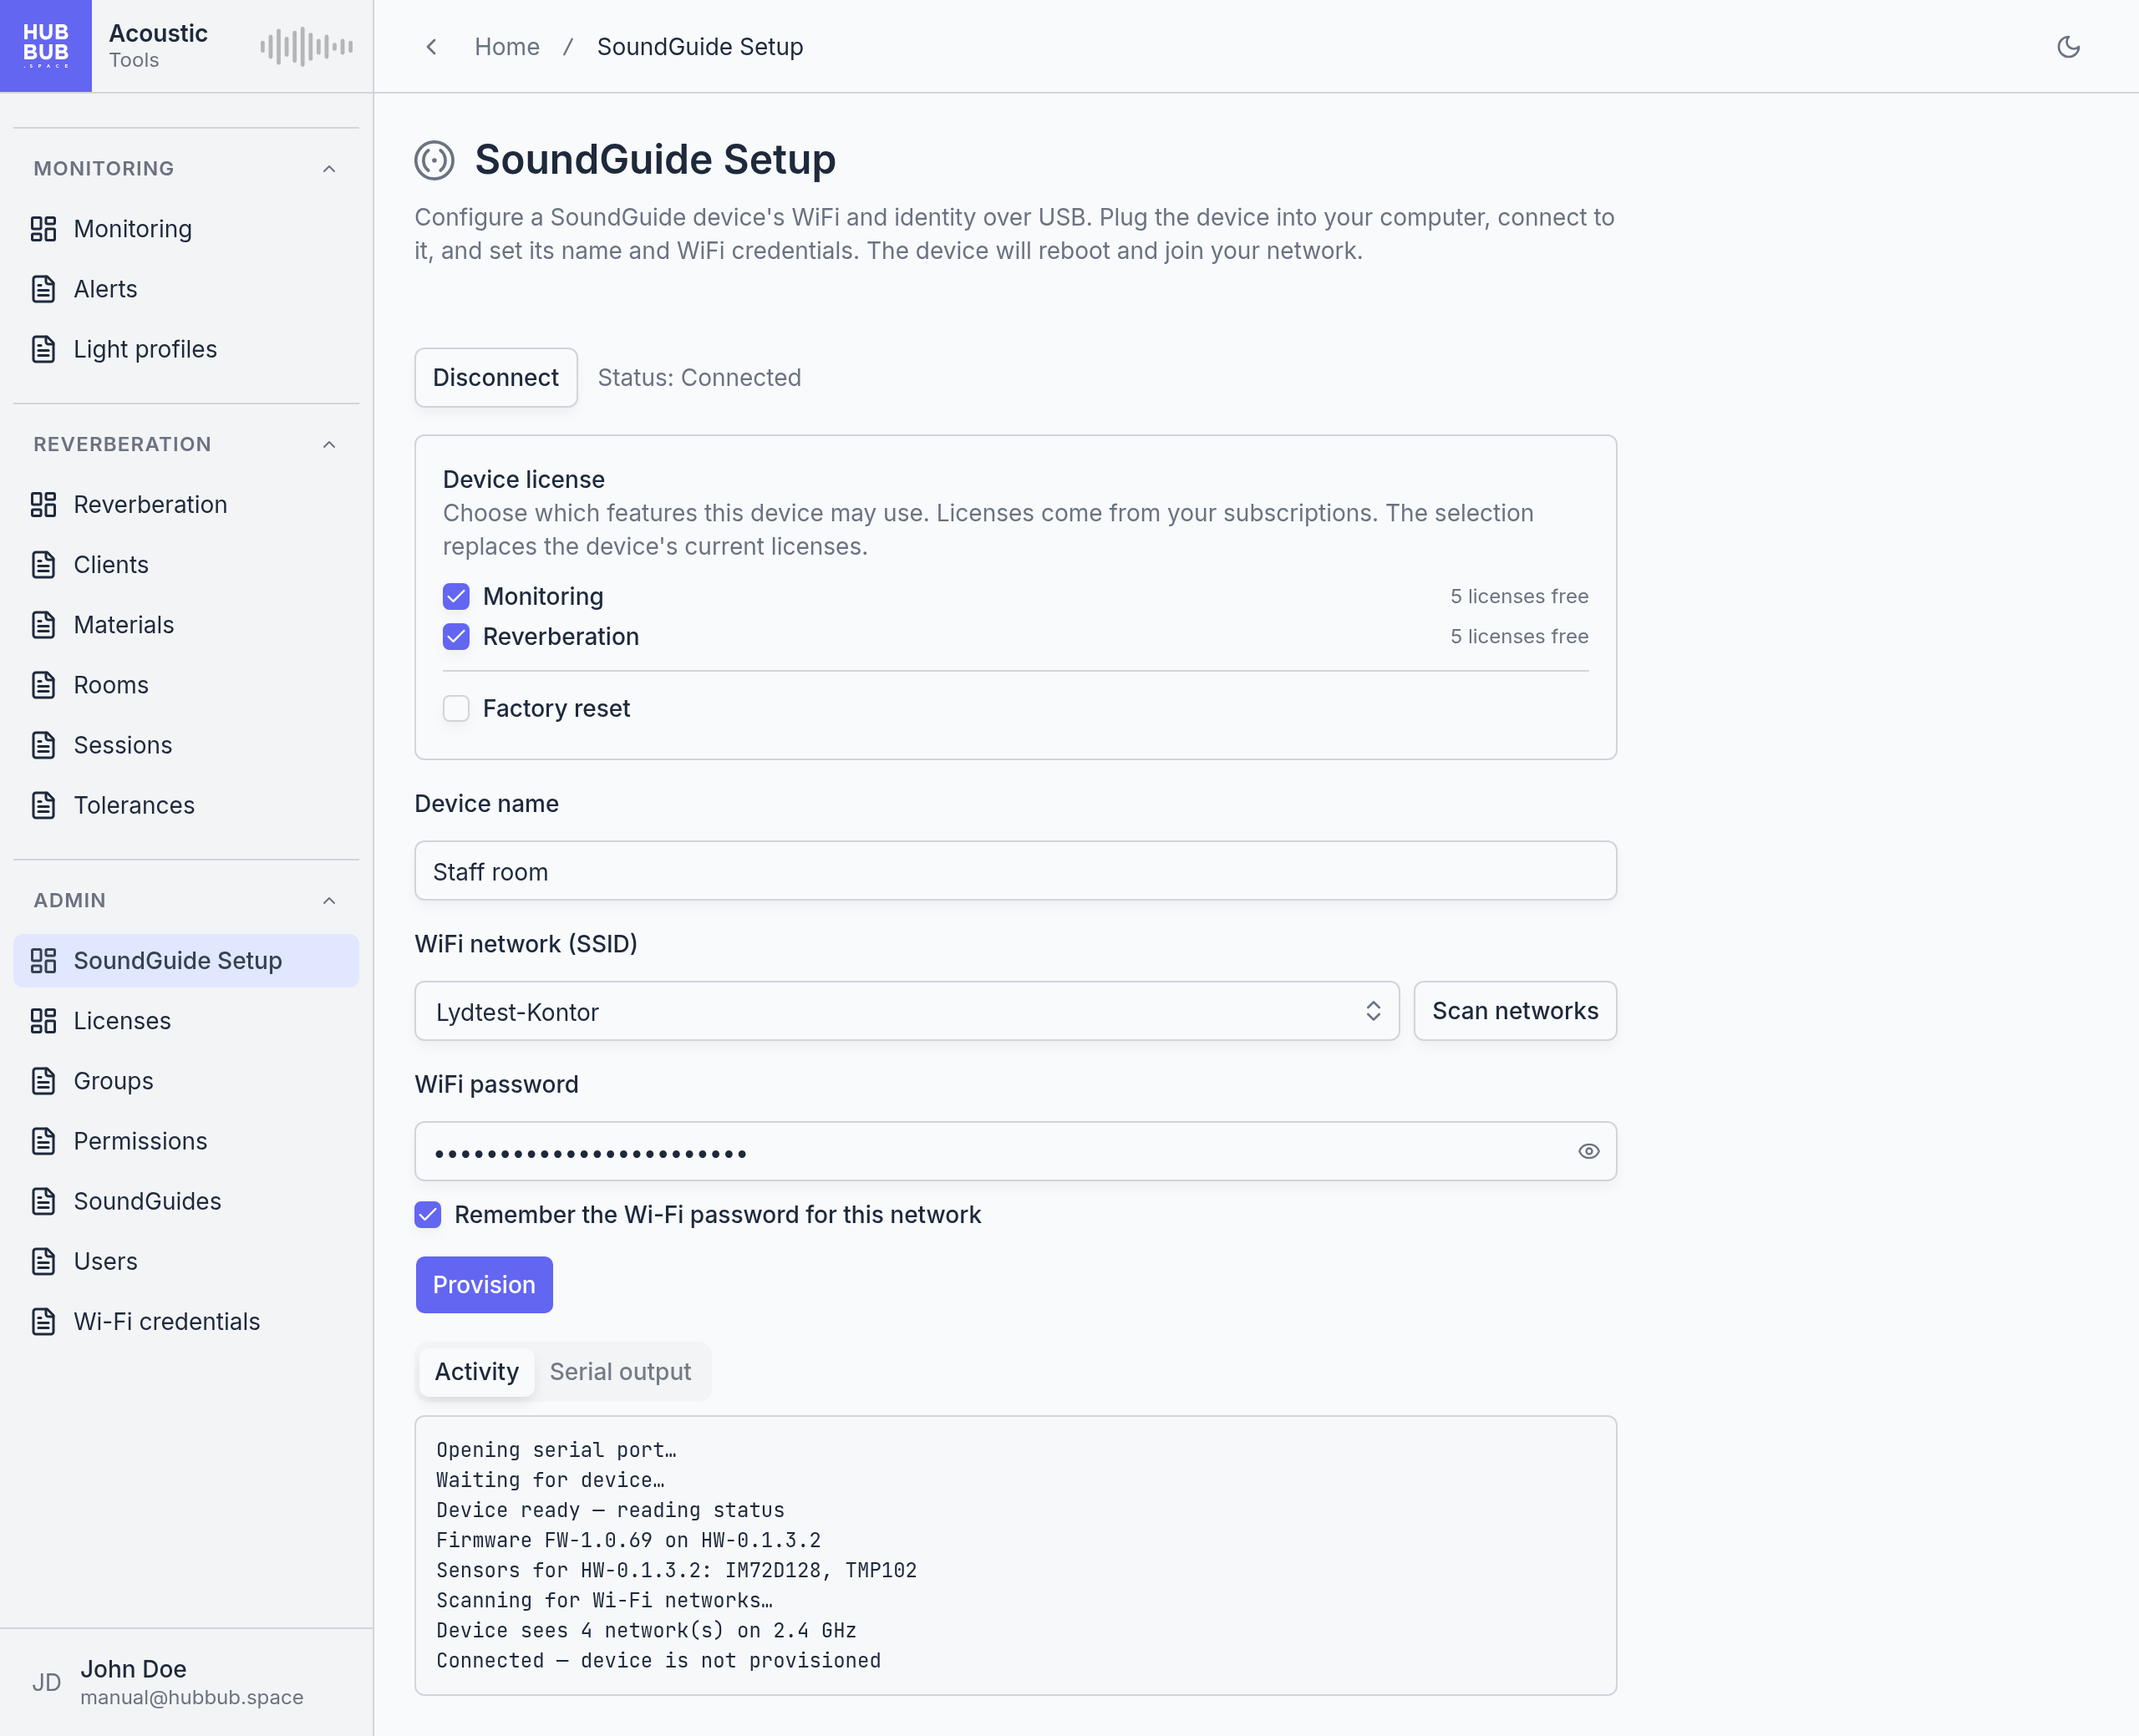
Task: Click the Scan networks button
Action: click(1515, 1012)
